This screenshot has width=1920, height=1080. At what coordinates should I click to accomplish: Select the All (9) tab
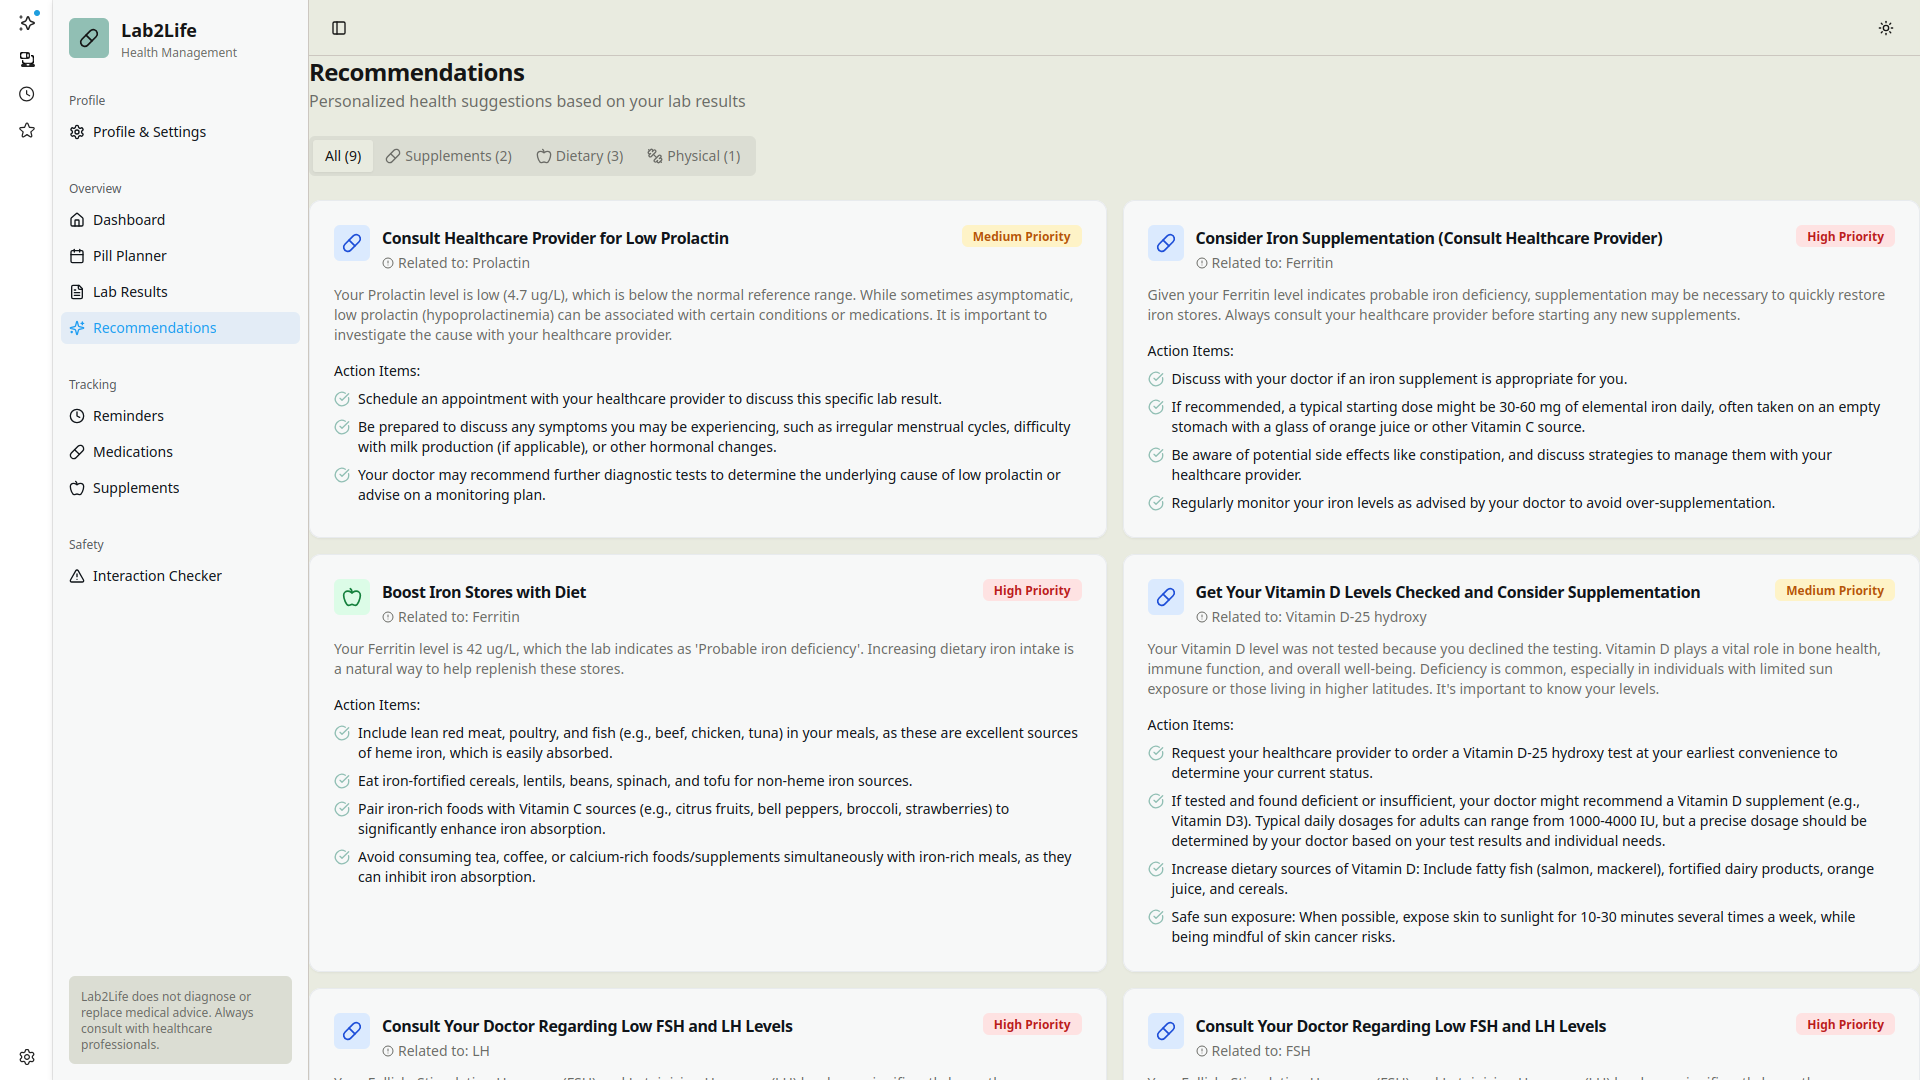343,156
